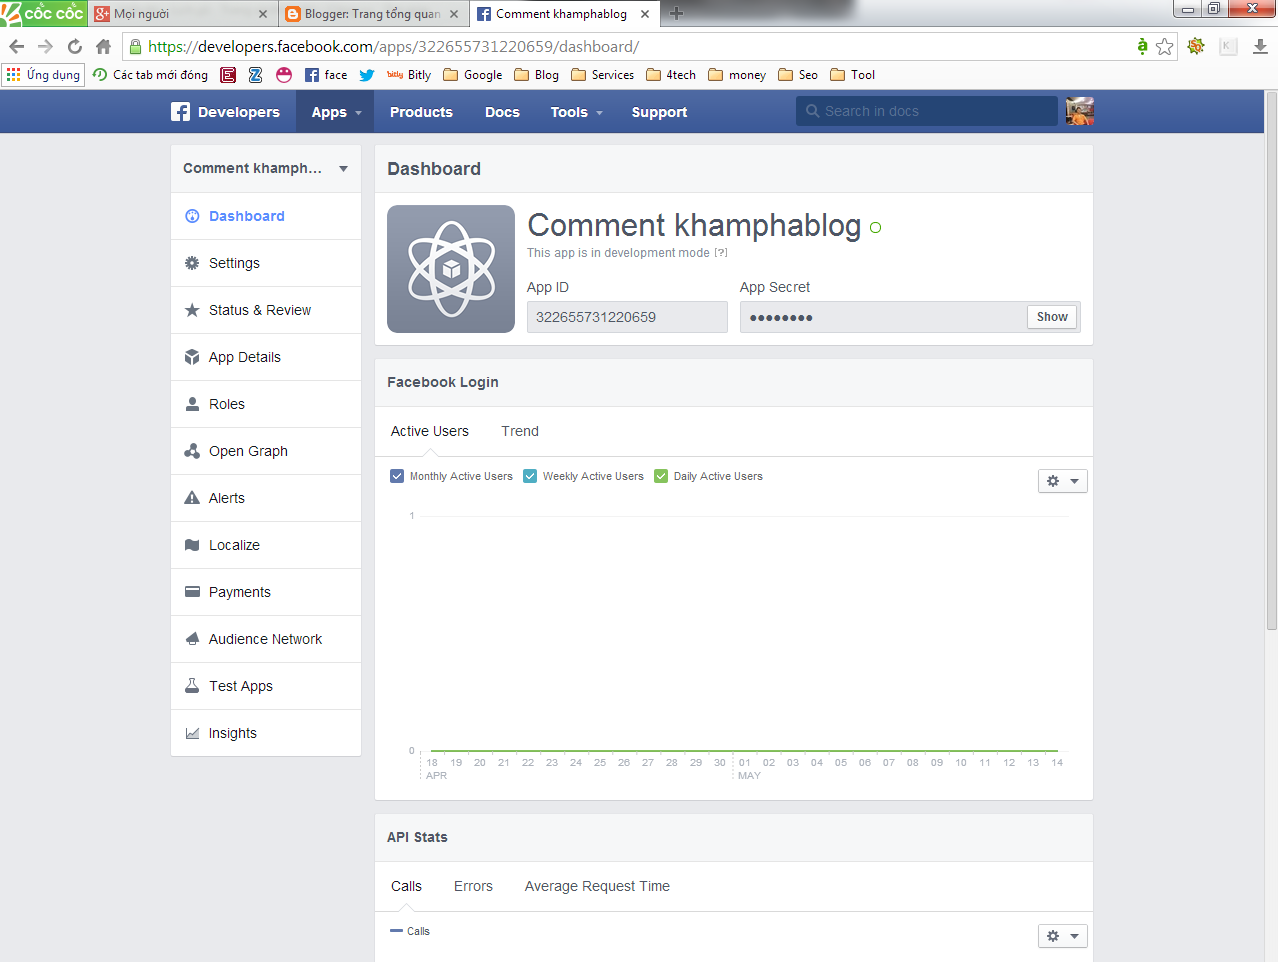This screenshot has height=962, width=1278.
Task: Uncheck Monthly Active Users checkbox
Action: click(x=397, y=476)
